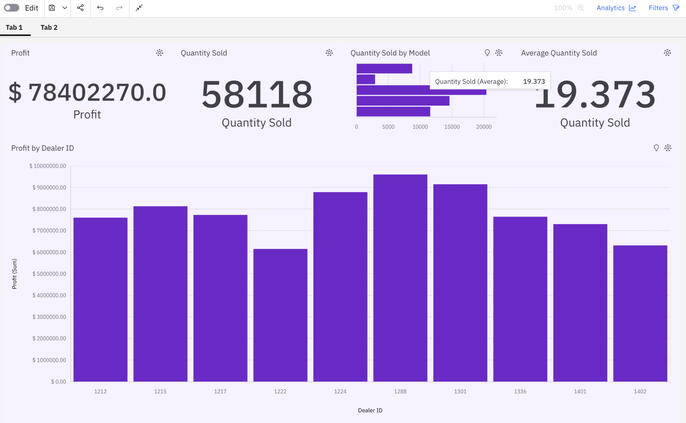Click the Share icon
686x423 pixels.
point(80,8)
